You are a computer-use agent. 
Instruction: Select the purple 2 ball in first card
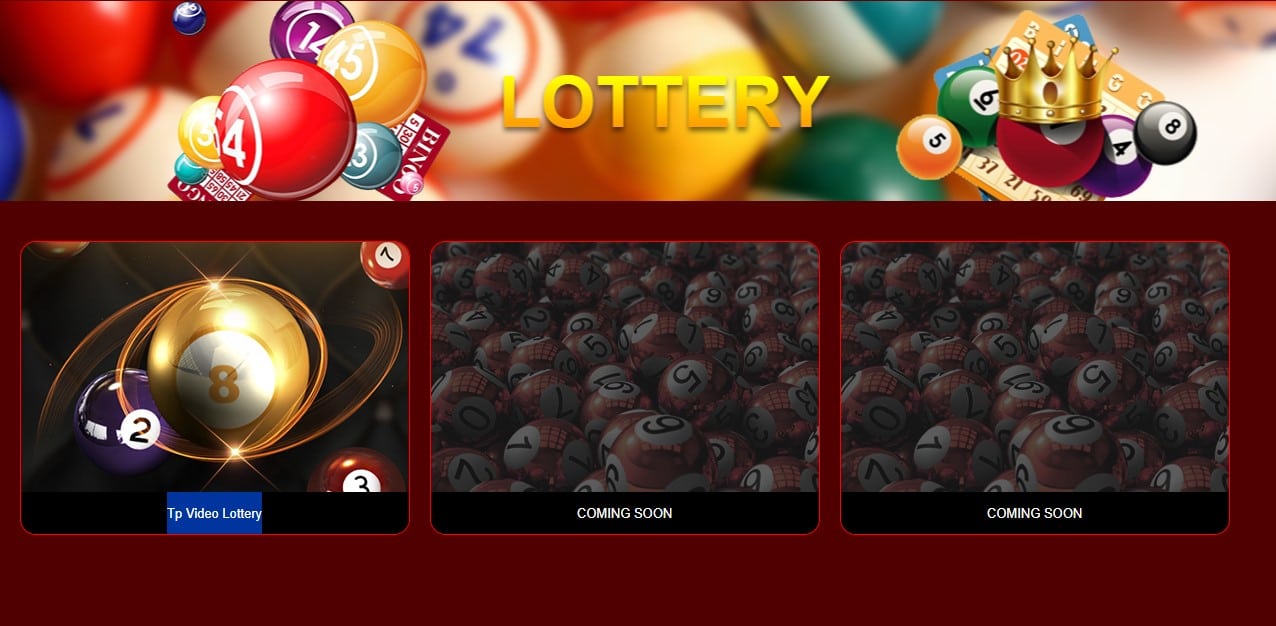pyautogui.click(x=123, y=421)
